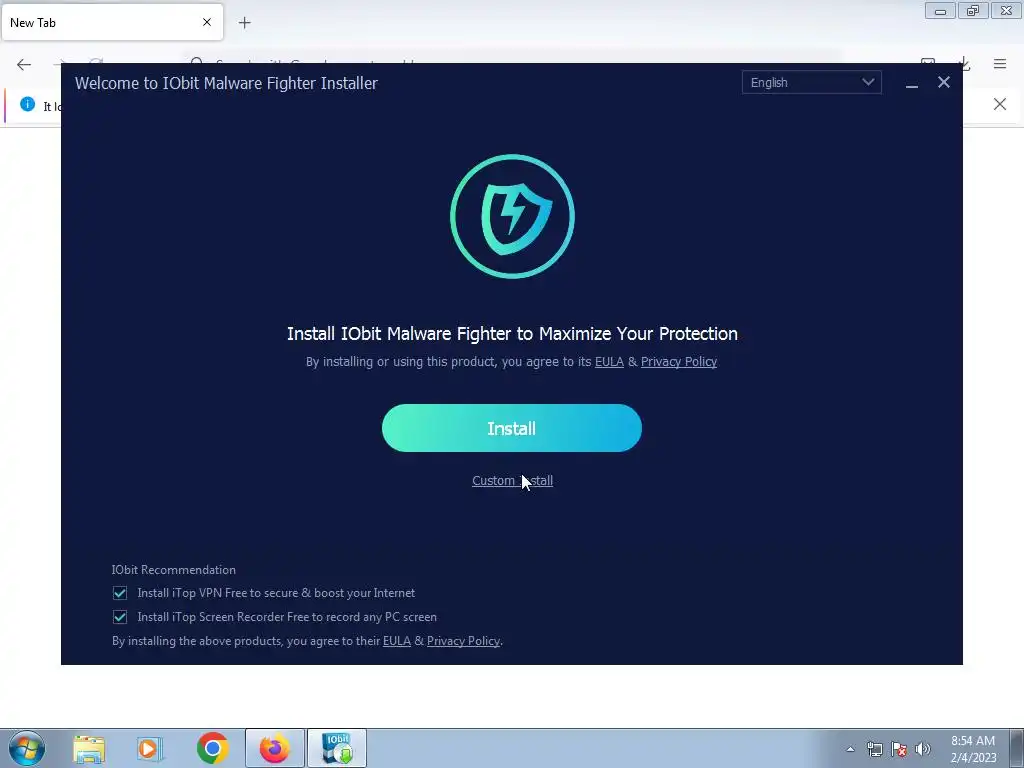Image resolution: width=1024 pixels, height=768 pixels.
Task: Select the IObit installer taskbar item
Action: tap(337, 748)
